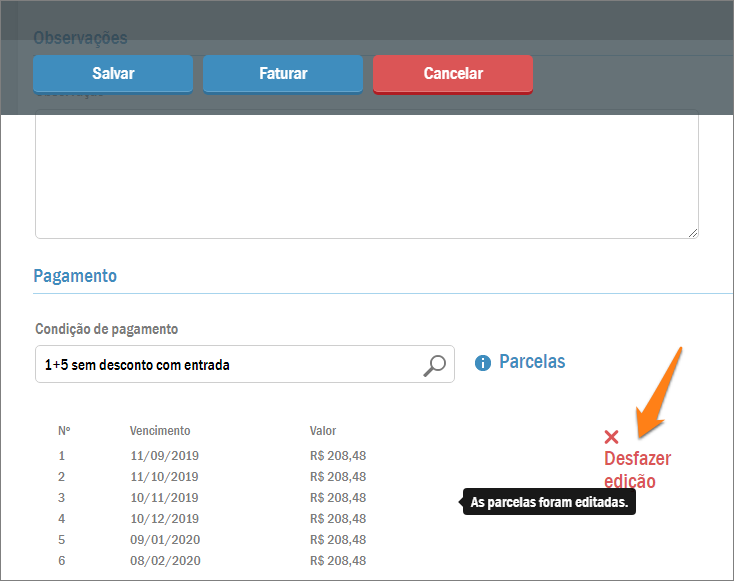The image size is (734, 581).
Task: Open search with the magnifier icon
Action: point(434,365)
